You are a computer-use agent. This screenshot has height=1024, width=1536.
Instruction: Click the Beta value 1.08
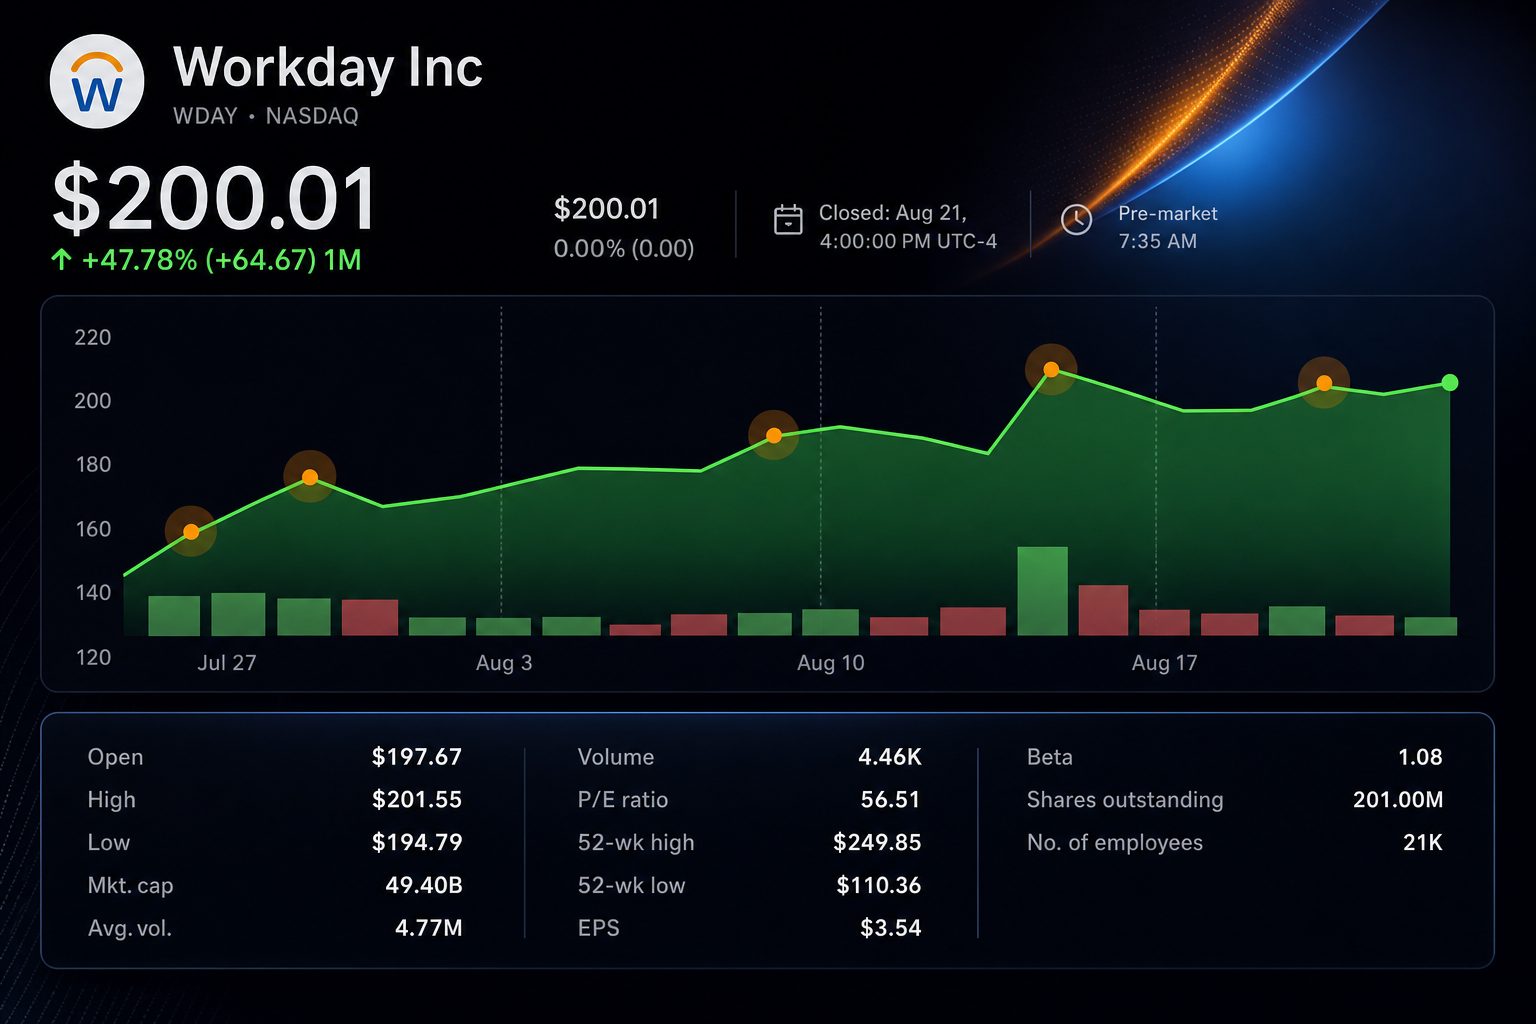[x=1420, y=757]
